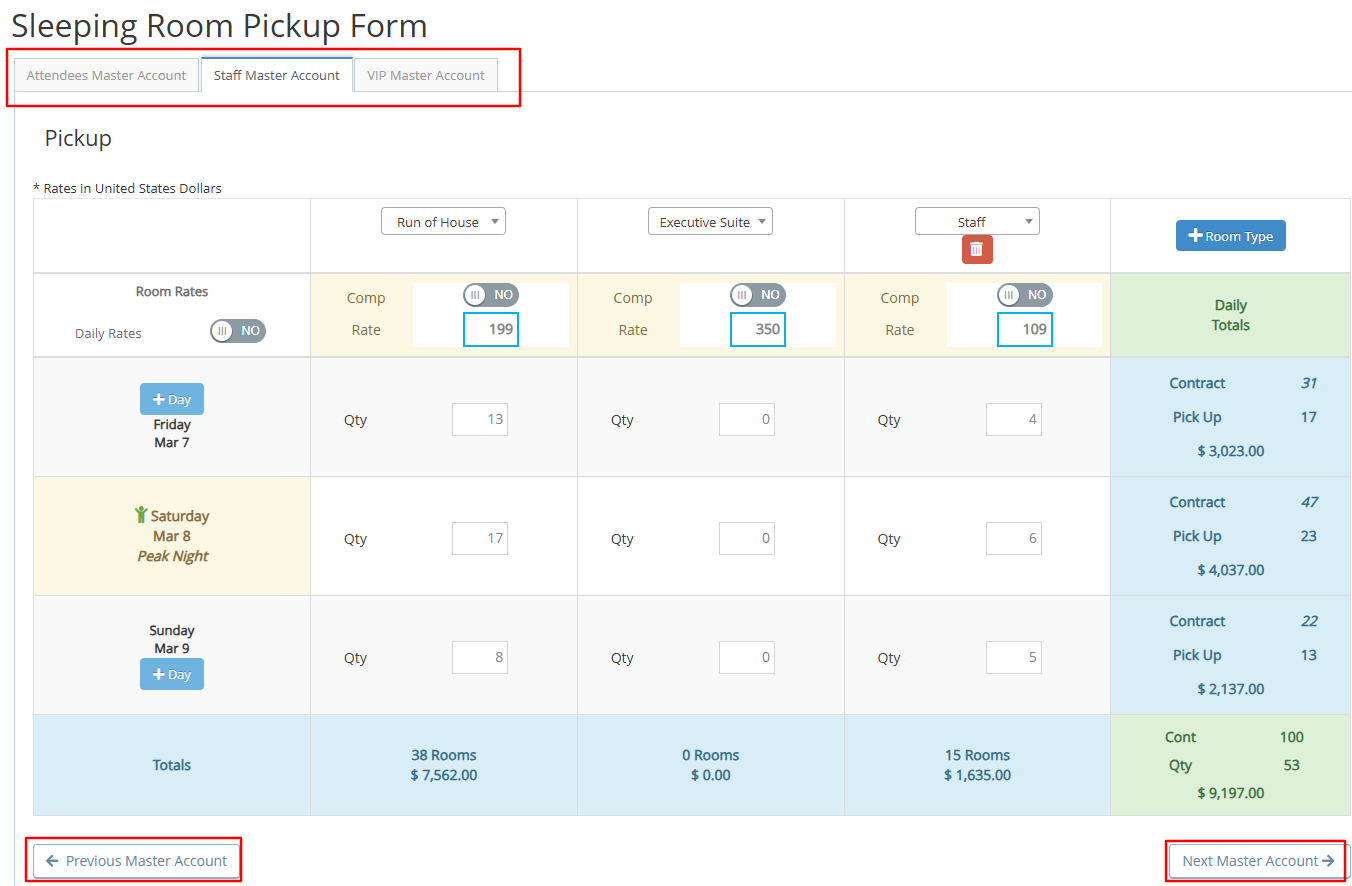Toggle Comp switch for Staff column
This screenshot has width=1352, height=886.
(x=1024, y=295)
